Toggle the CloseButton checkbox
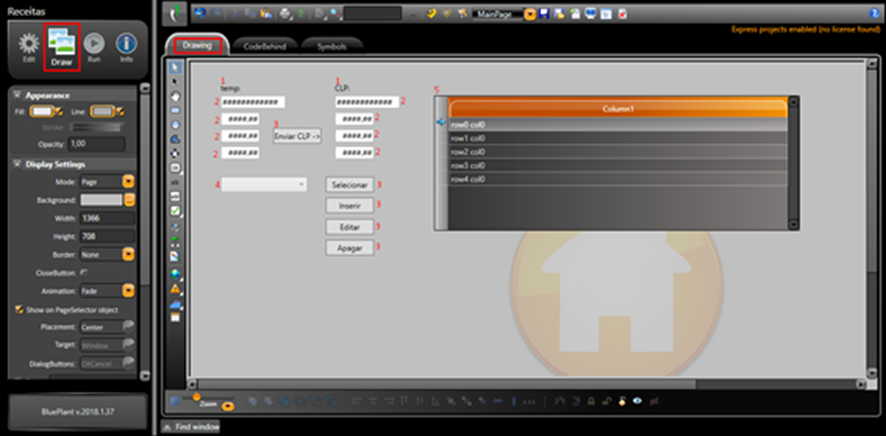This screenshot has height=436, width=886. pyautogui.click(x=83, y=271)
